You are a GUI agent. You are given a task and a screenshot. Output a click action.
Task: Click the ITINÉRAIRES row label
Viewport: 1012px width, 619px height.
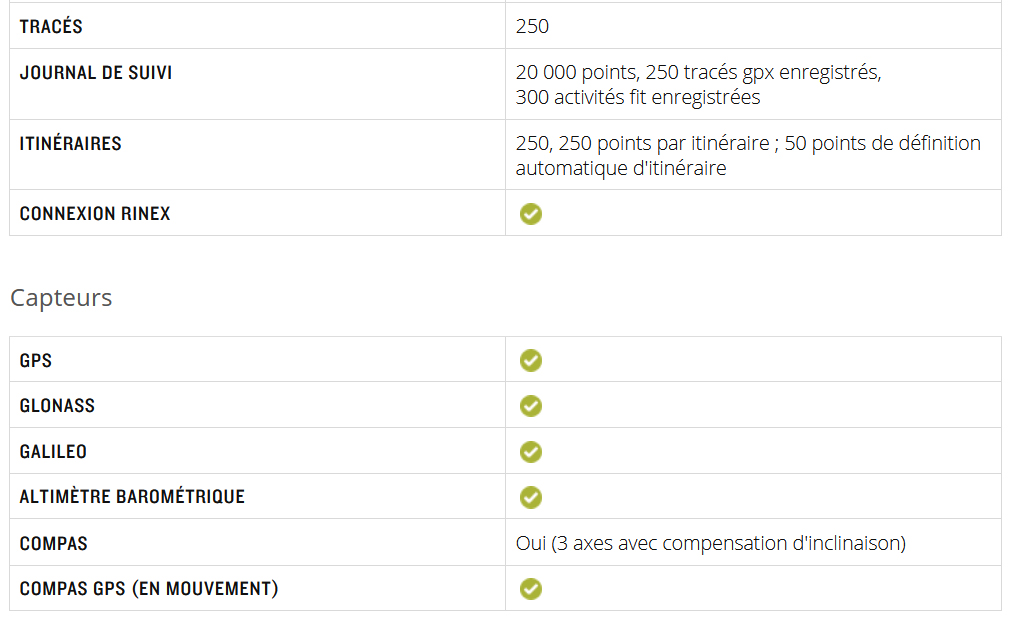tap(70, 143)
